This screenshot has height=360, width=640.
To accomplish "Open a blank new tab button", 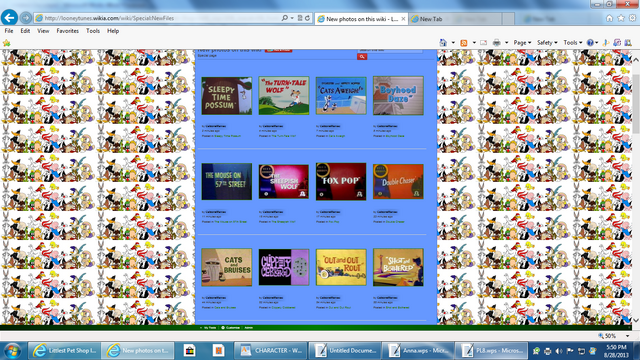I will click(x=508, y=19).
